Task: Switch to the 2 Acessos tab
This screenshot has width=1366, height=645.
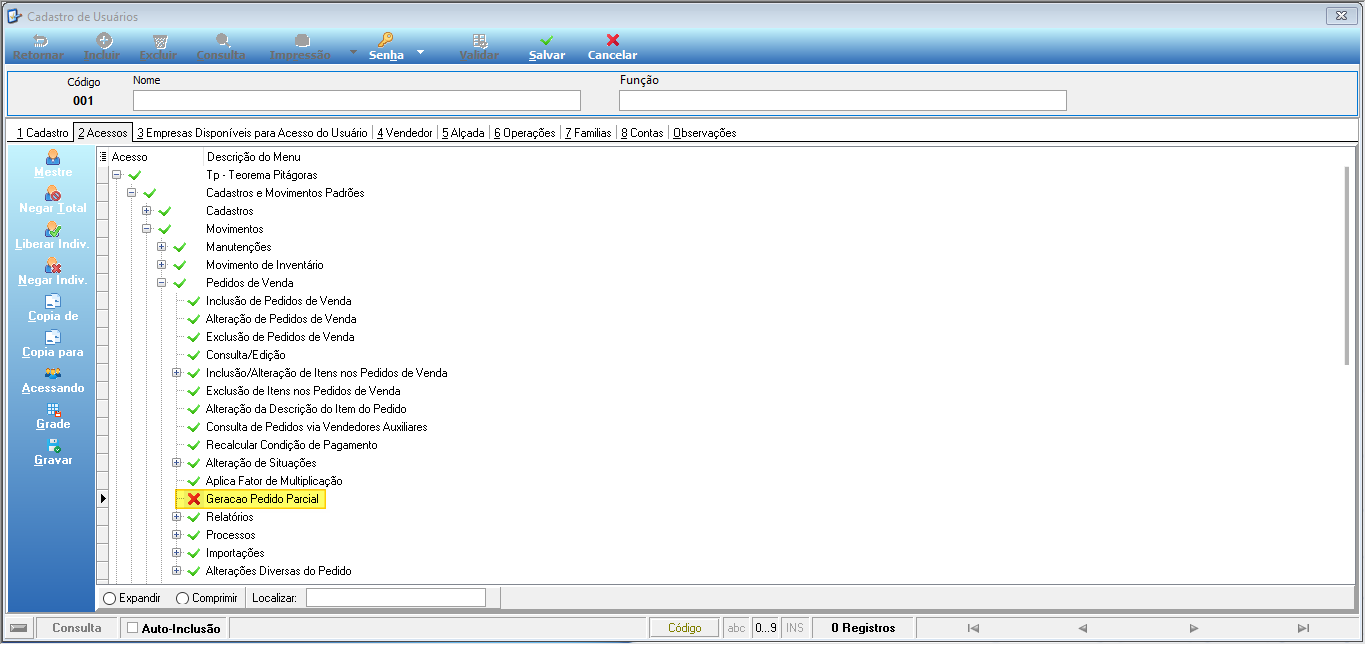Action: [x=103, y=133]
